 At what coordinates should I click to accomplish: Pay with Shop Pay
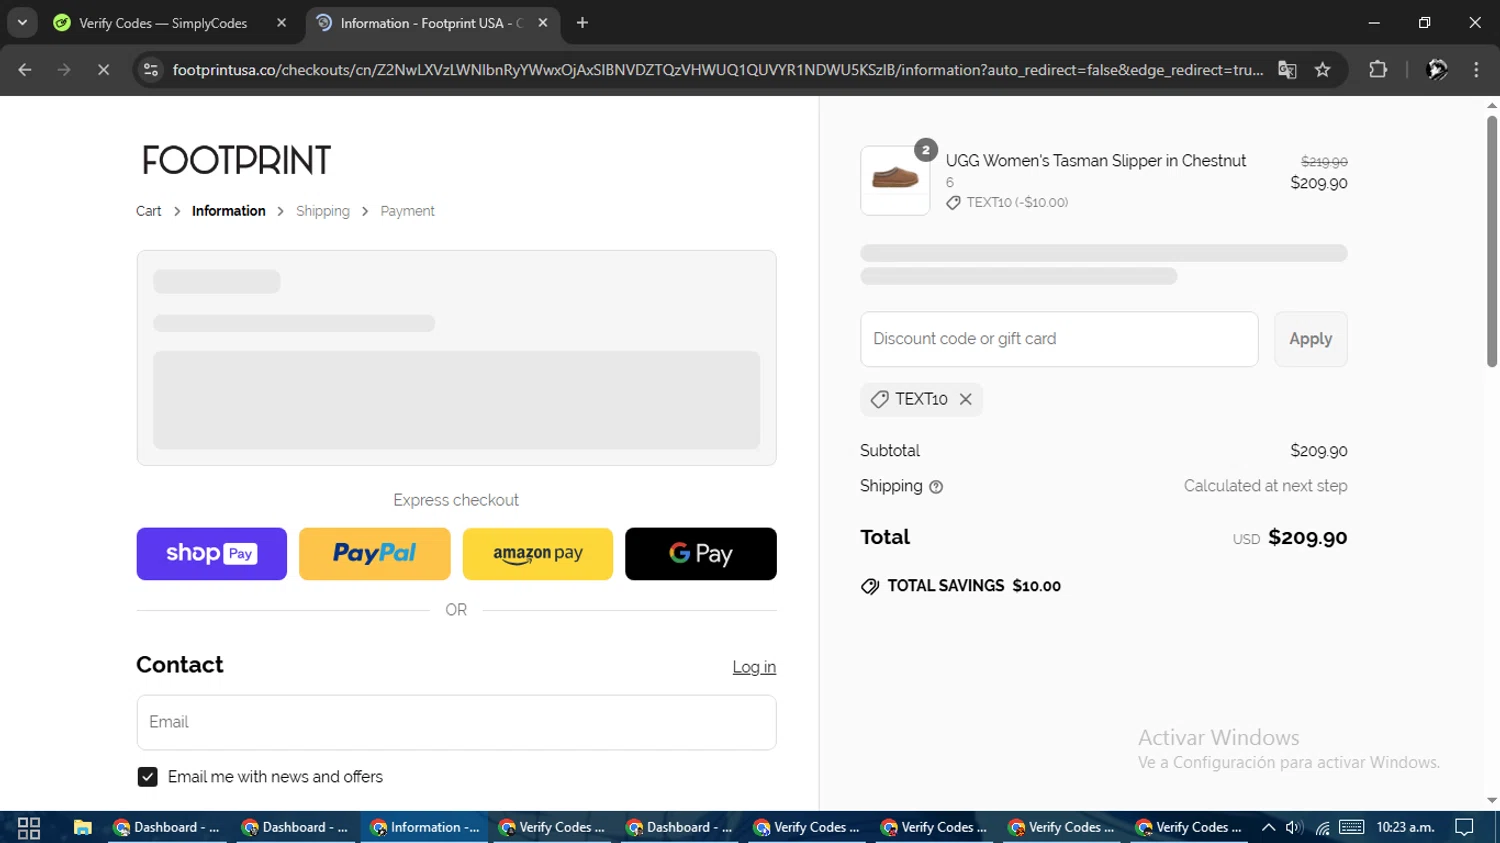tap(212, 554)
